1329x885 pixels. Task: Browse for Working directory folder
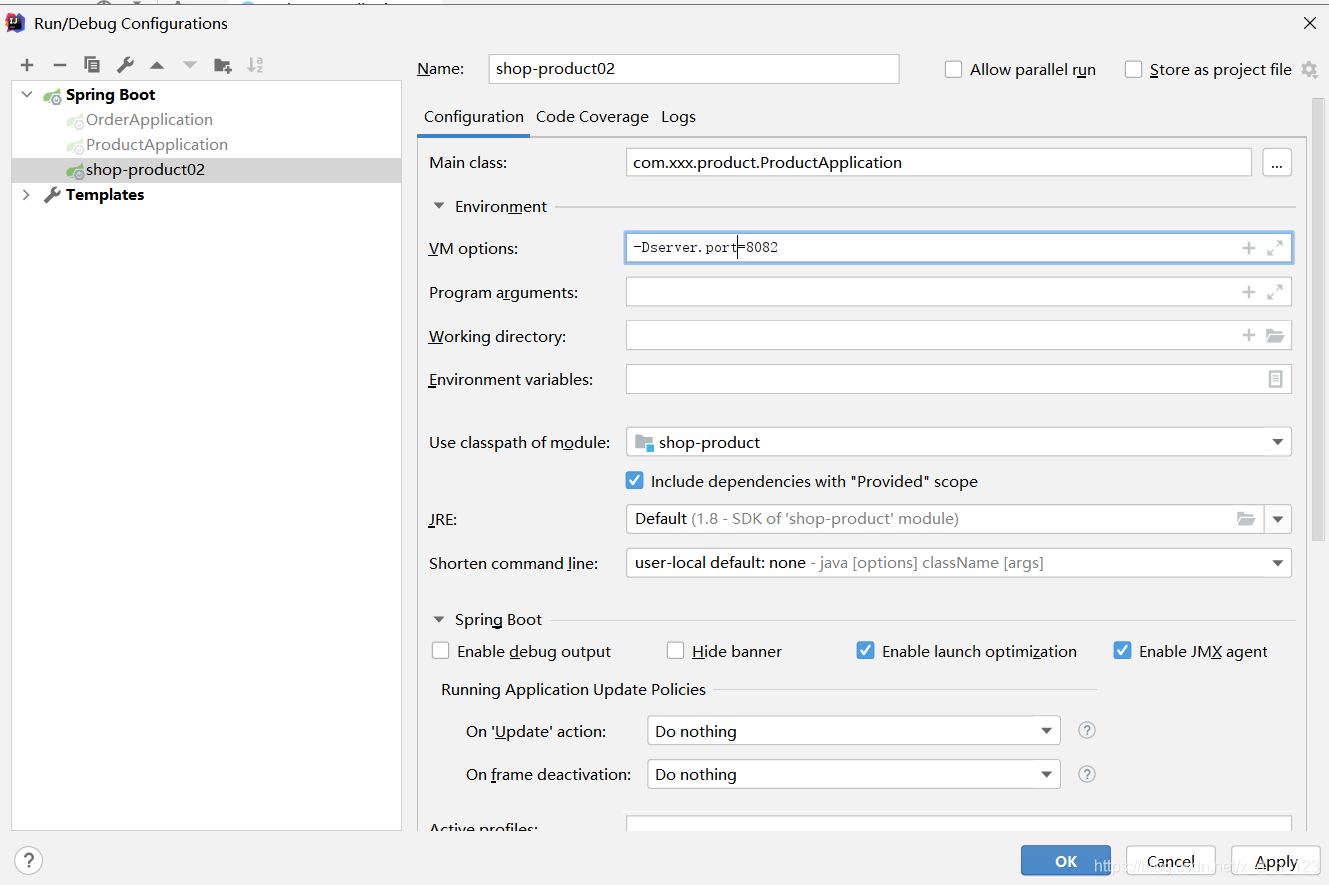click(1275, 336)
